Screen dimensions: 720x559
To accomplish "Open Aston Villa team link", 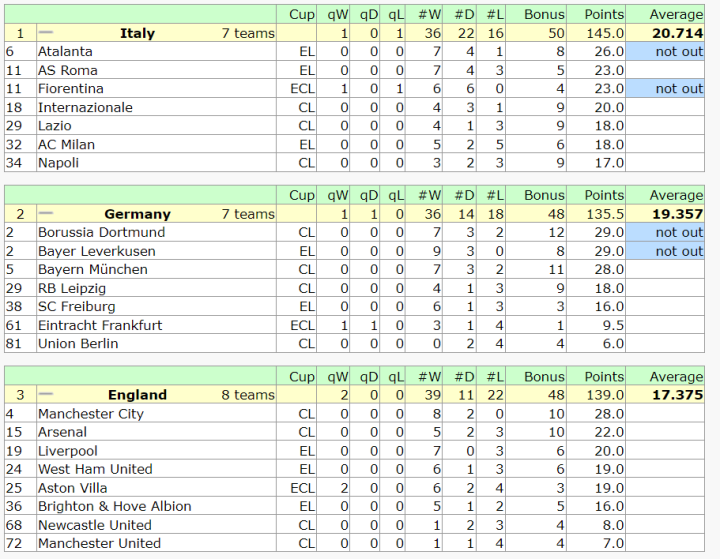I will [x=70, y=488].
